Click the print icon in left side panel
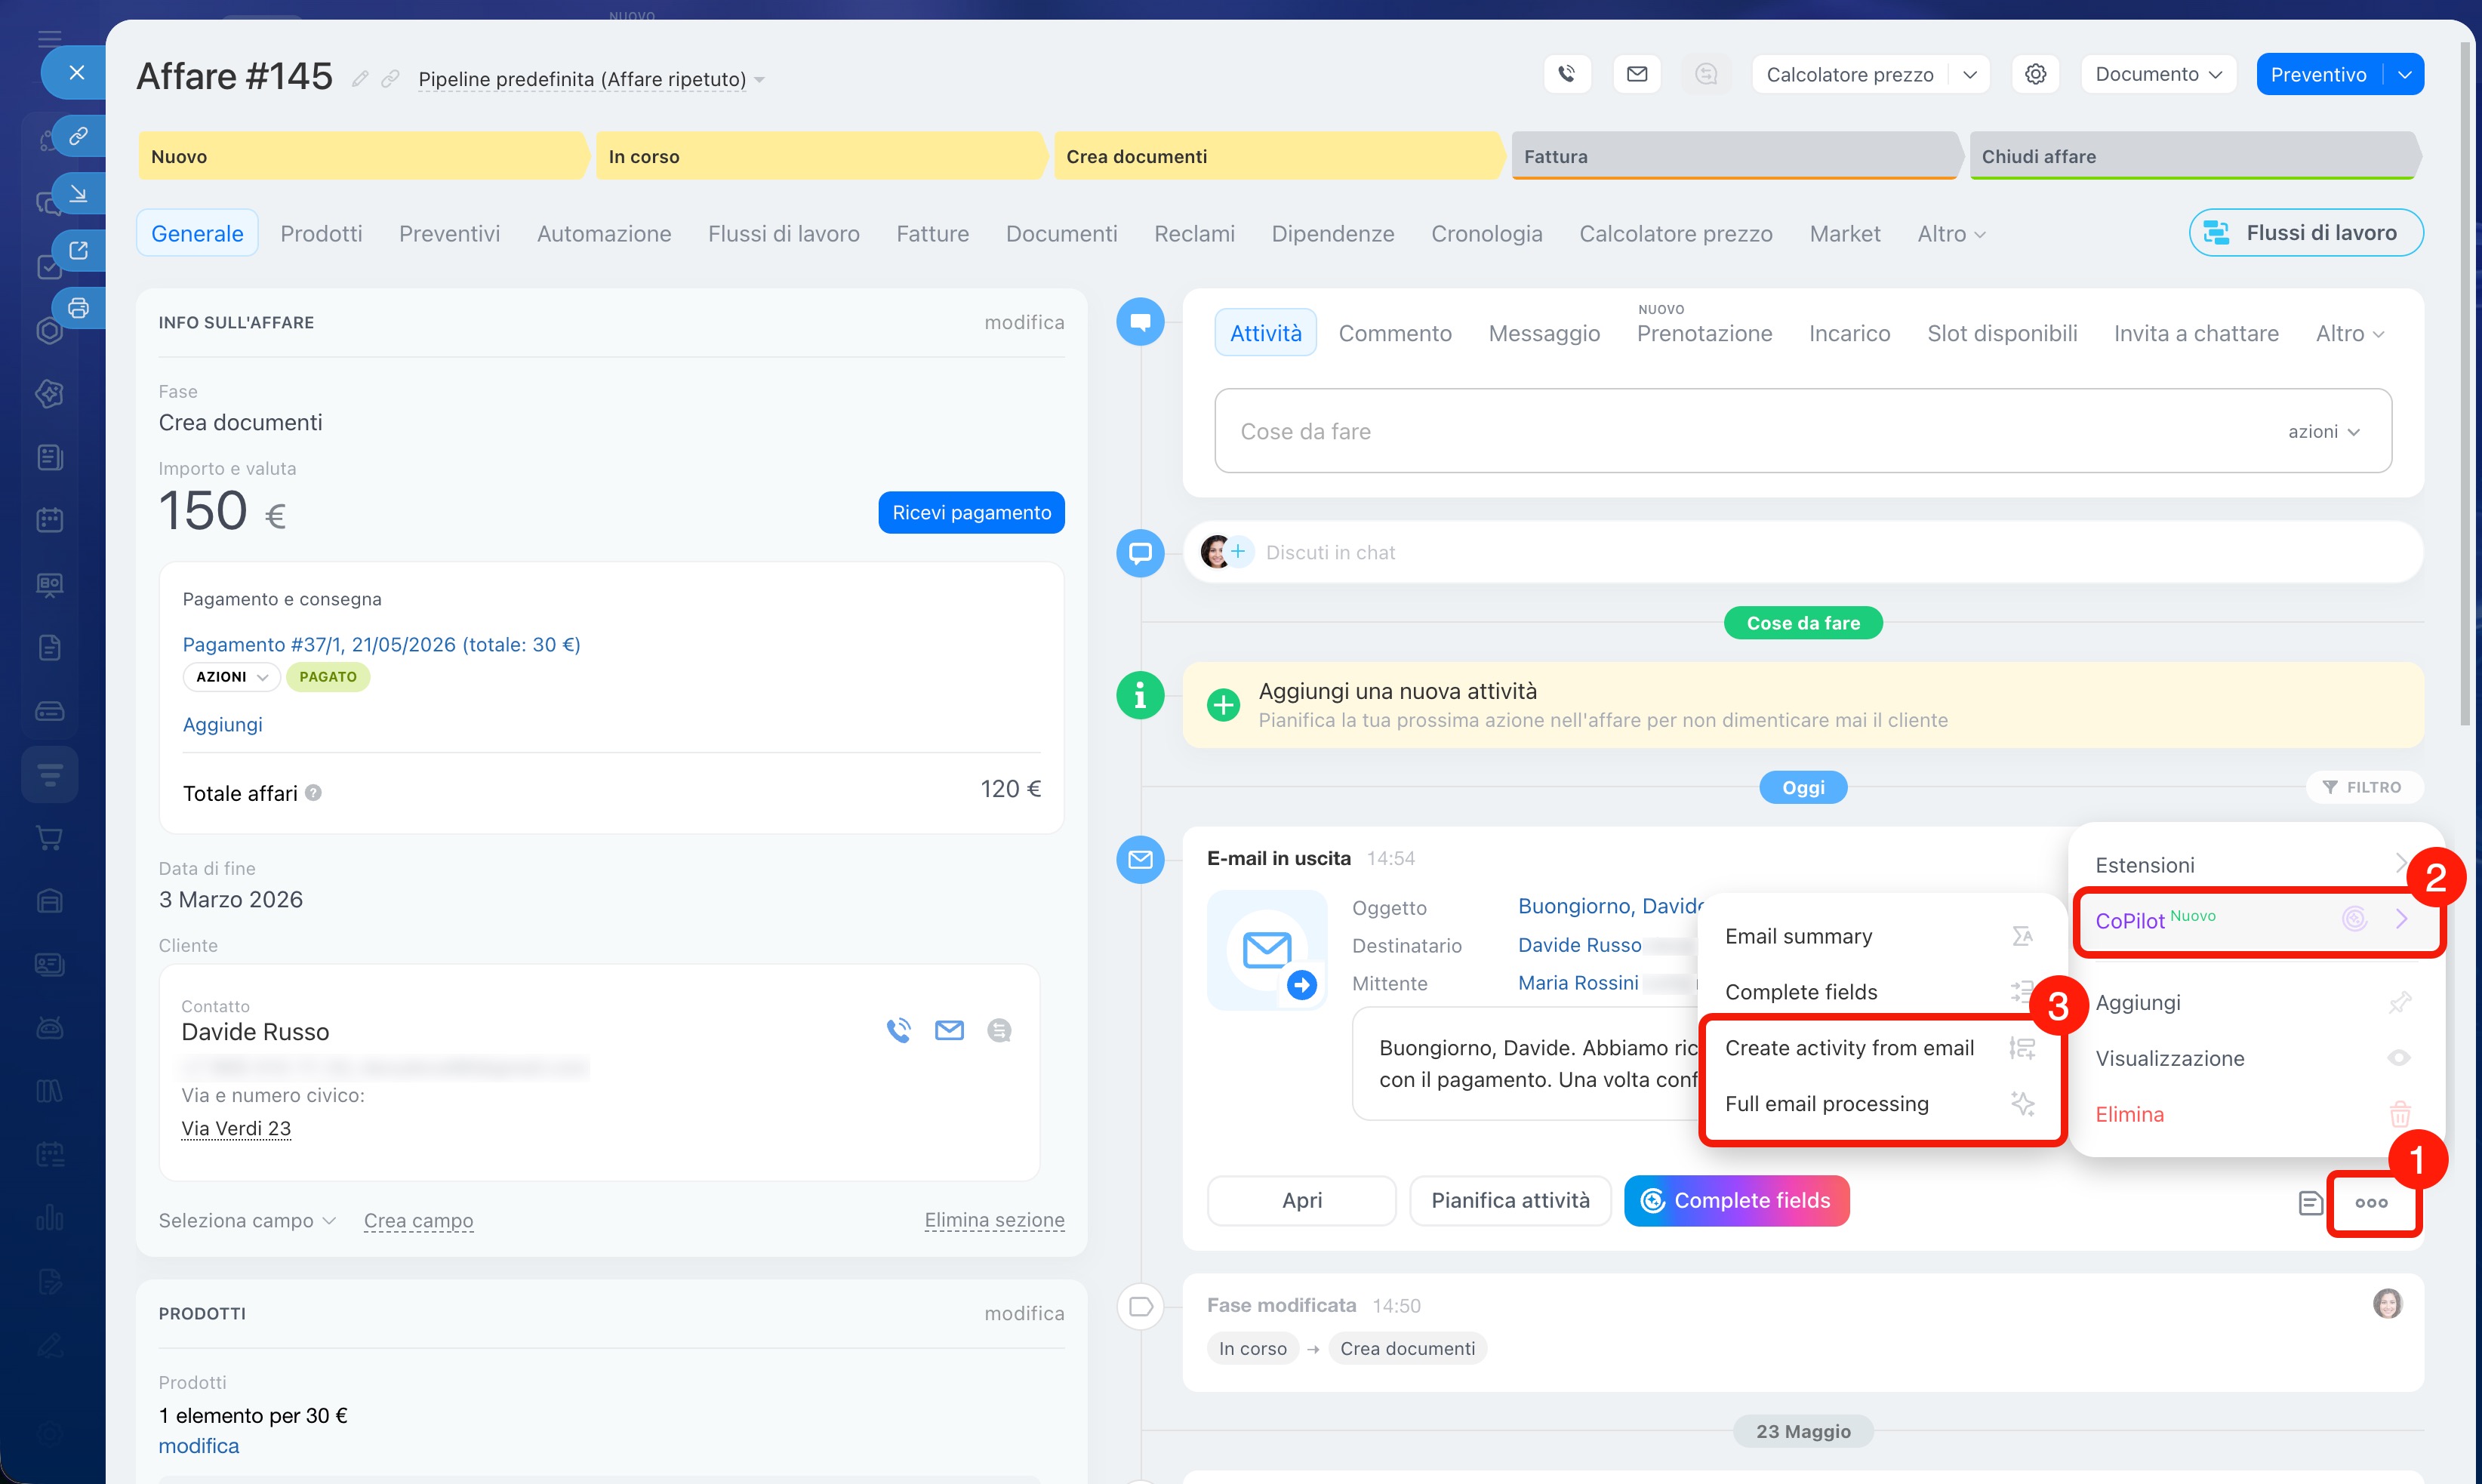2482x1484 pixels. pos(78,307)
